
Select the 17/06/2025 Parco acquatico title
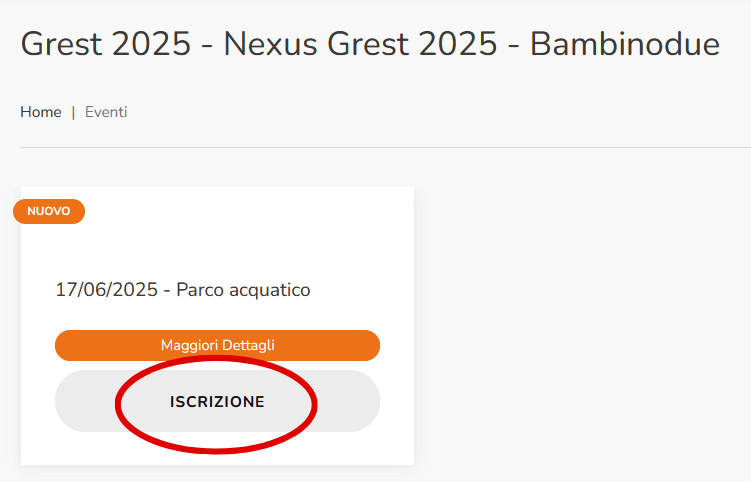coord(183,290)
